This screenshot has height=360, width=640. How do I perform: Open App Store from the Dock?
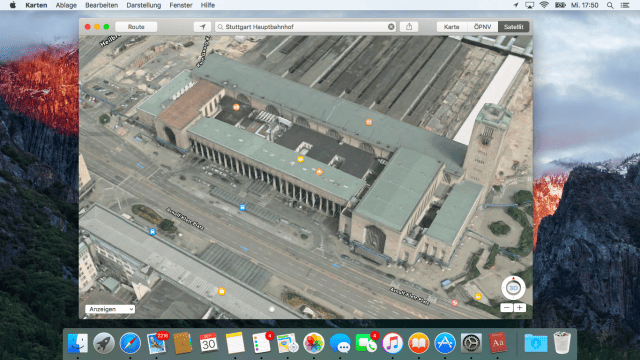[x=445, y=343]
